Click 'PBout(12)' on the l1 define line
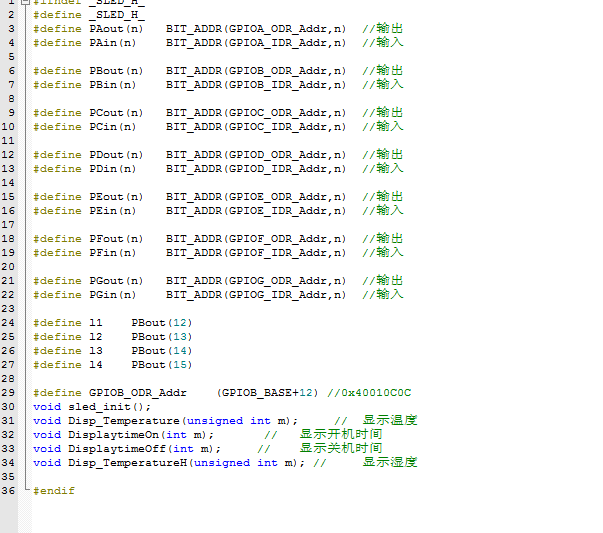The image size is (603, 533). pos(162,323)
